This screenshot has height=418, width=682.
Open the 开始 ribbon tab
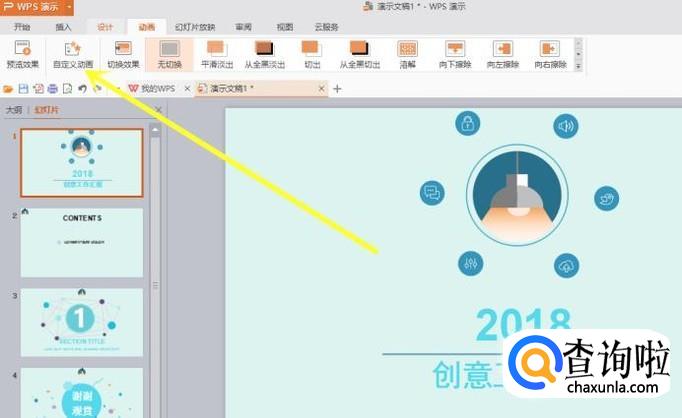tap(22, 27)
